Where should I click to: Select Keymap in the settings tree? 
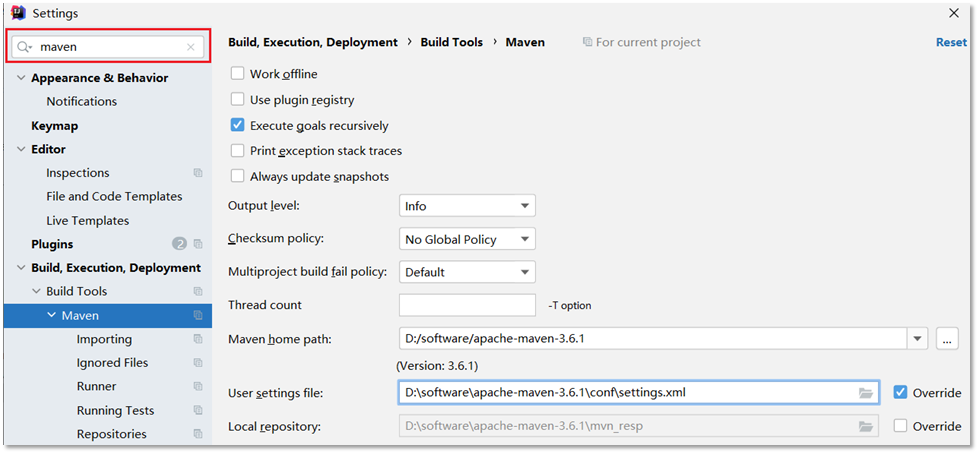(54, 126)
